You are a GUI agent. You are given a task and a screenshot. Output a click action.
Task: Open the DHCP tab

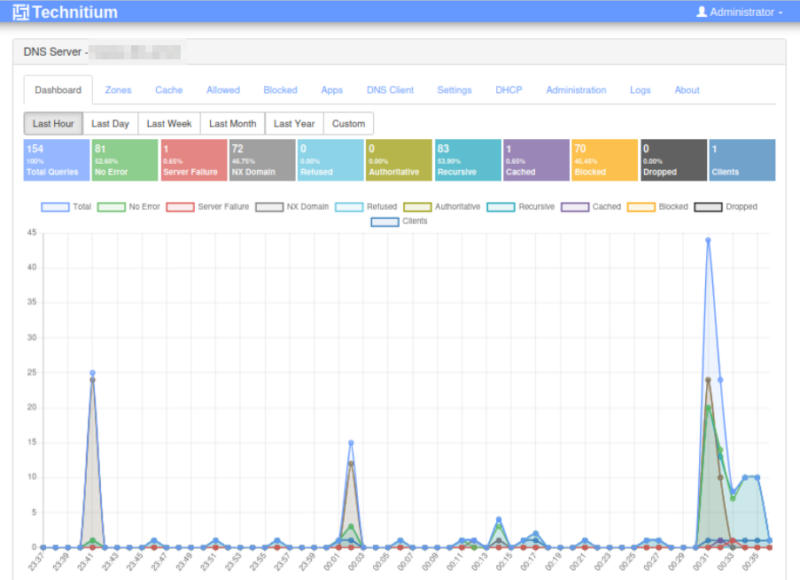(x=509, y=89)
